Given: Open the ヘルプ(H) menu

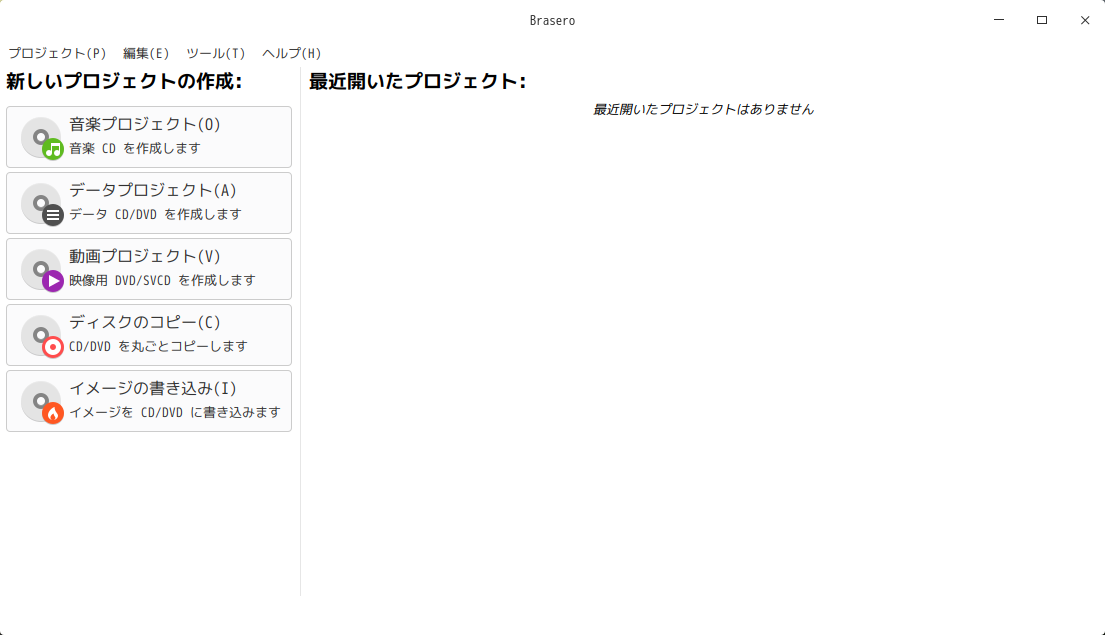Looking at the screenshot, I should click(292, 54).
